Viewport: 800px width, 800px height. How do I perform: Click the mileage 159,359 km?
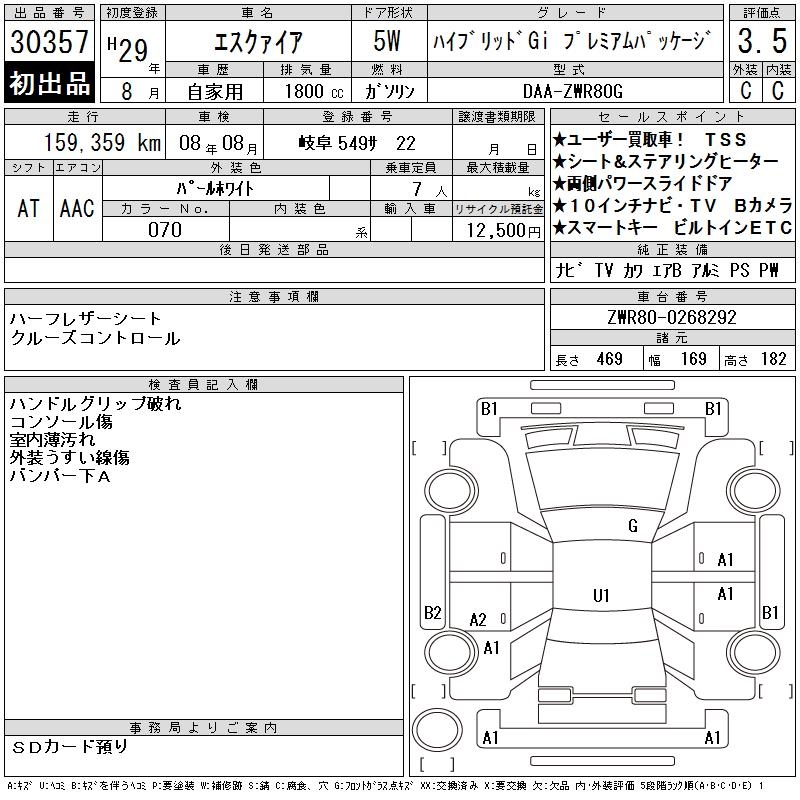(x=102, y=143)
